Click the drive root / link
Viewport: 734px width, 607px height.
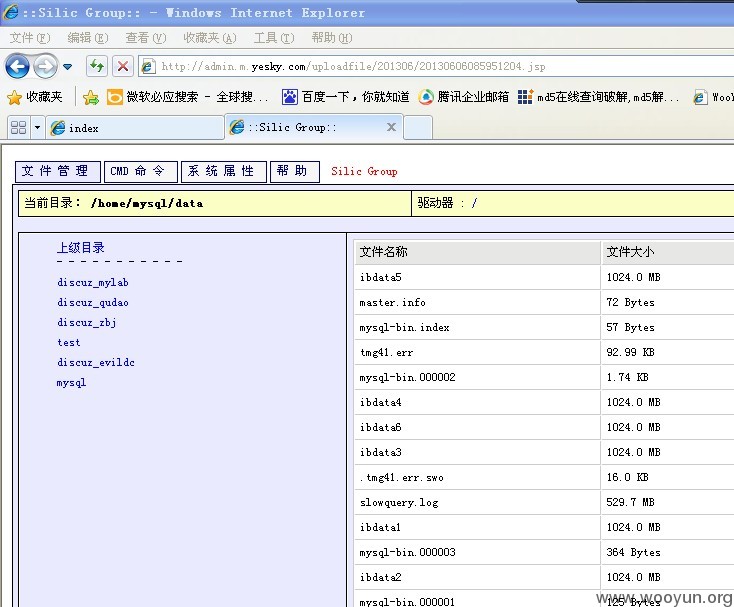pos(475,203)
